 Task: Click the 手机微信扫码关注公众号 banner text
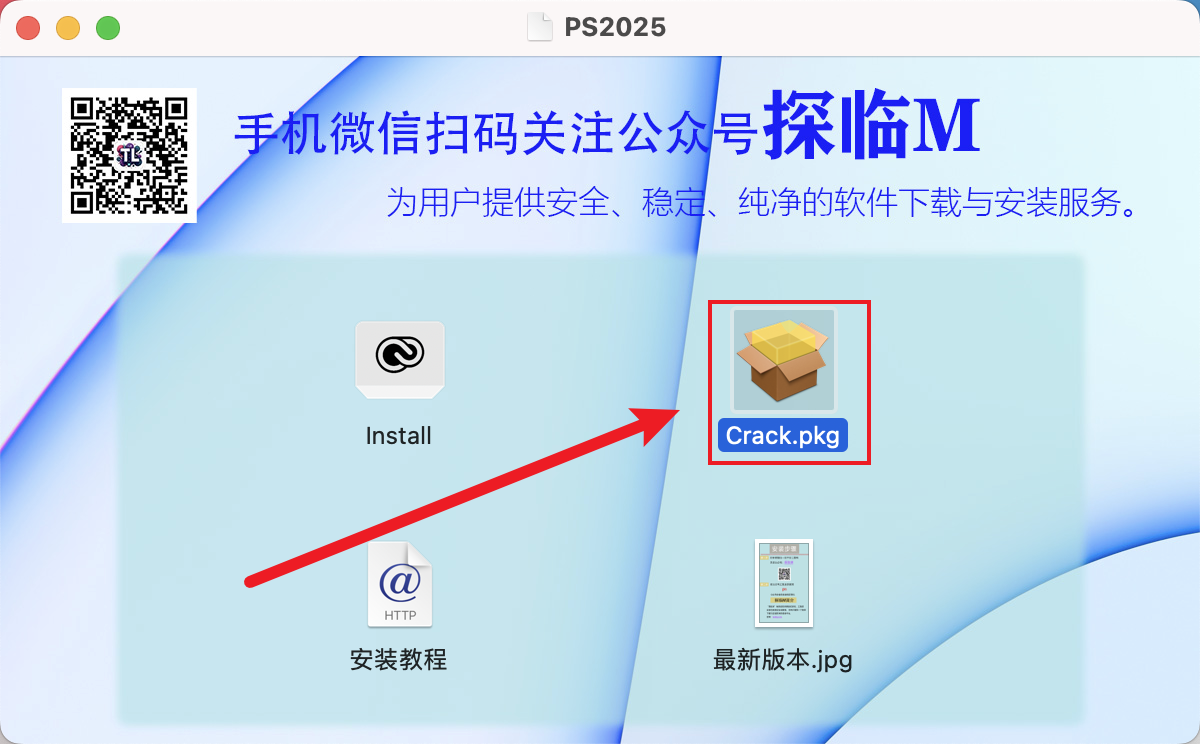coord(495,134)
